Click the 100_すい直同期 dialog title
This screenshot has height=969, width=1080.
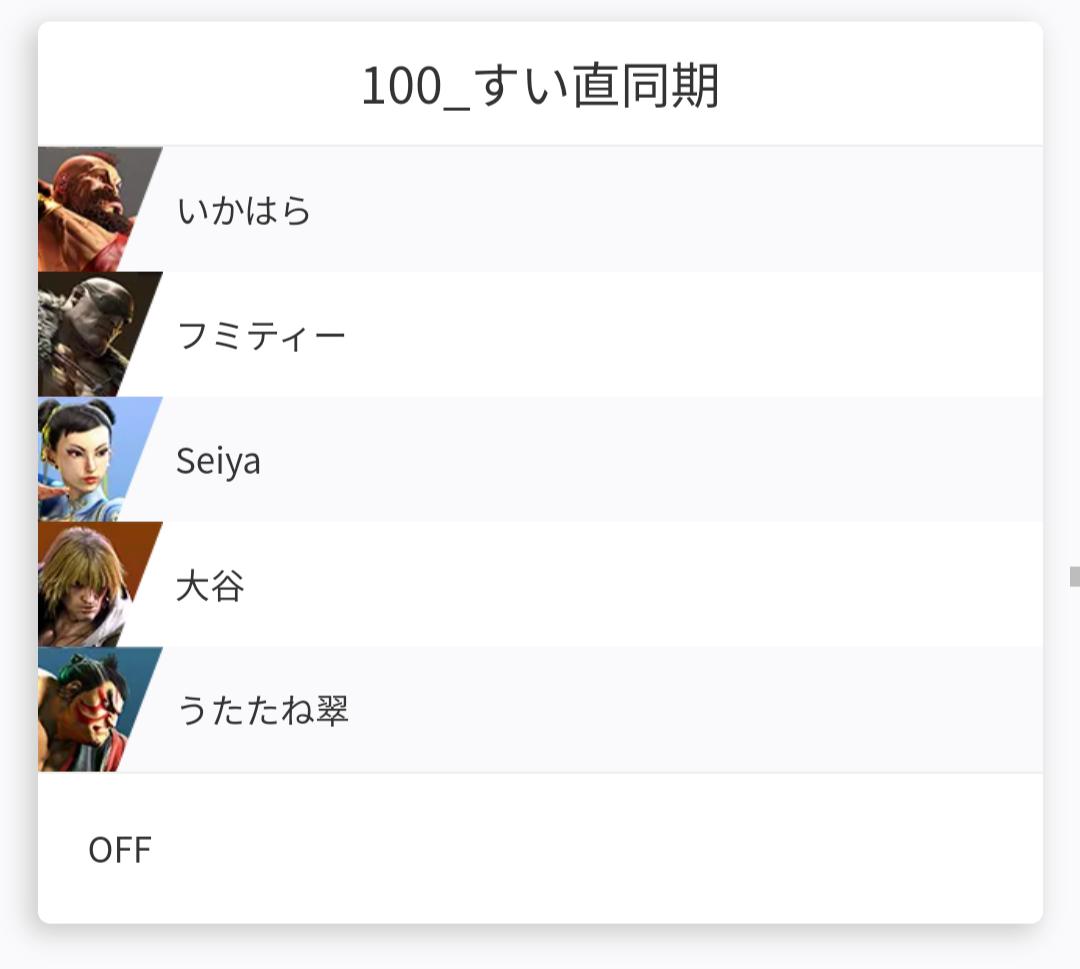(x=540, y=87)
